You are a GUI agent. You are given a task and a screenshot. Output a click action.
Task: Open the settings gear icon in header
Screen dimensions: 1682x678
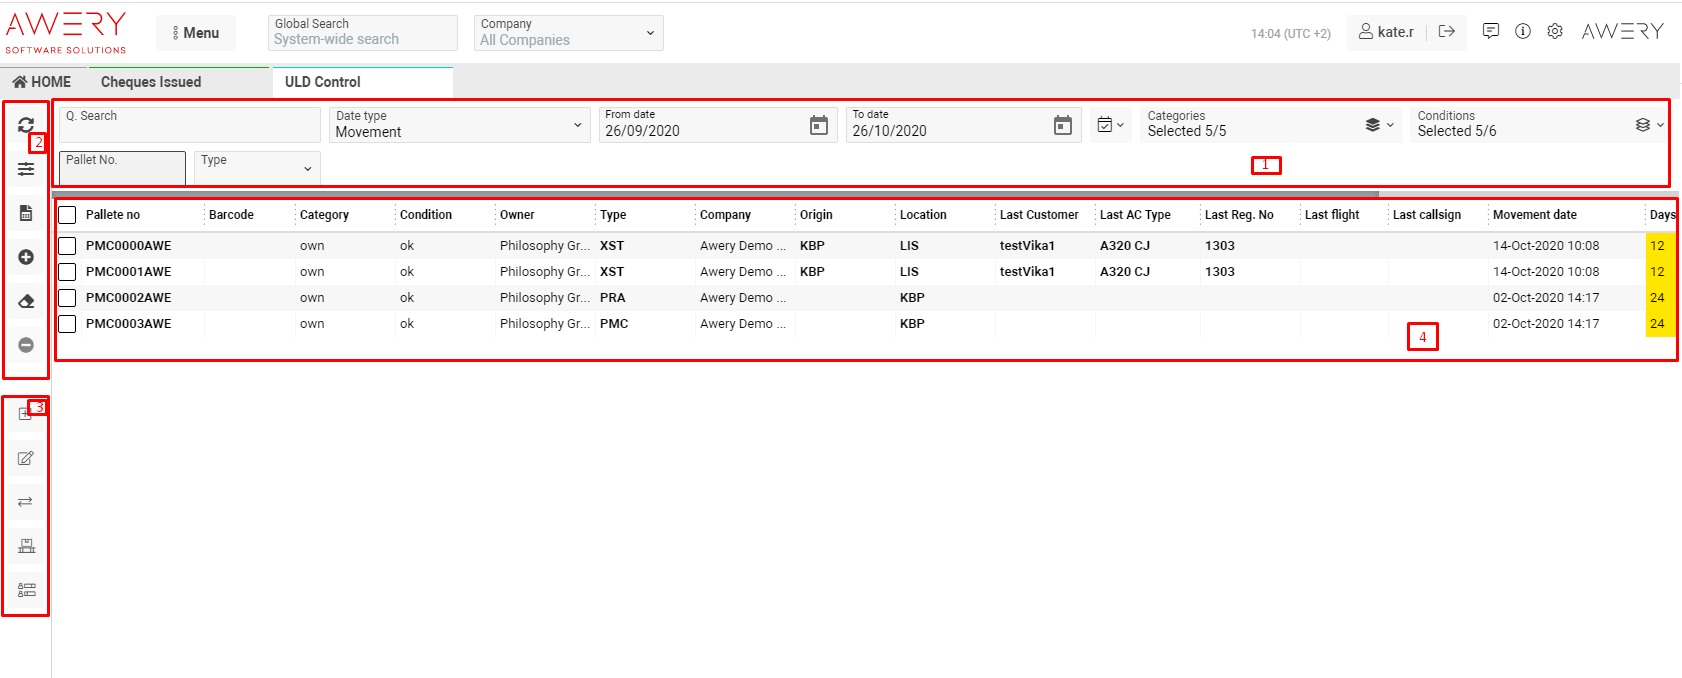(1554, 32)
